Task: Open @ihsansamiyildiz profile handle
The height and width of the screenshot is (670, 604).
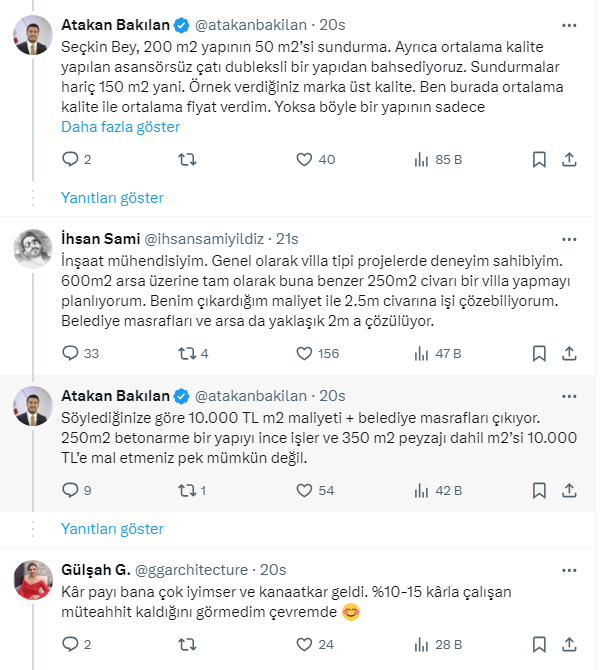Action: click(207, 238)
